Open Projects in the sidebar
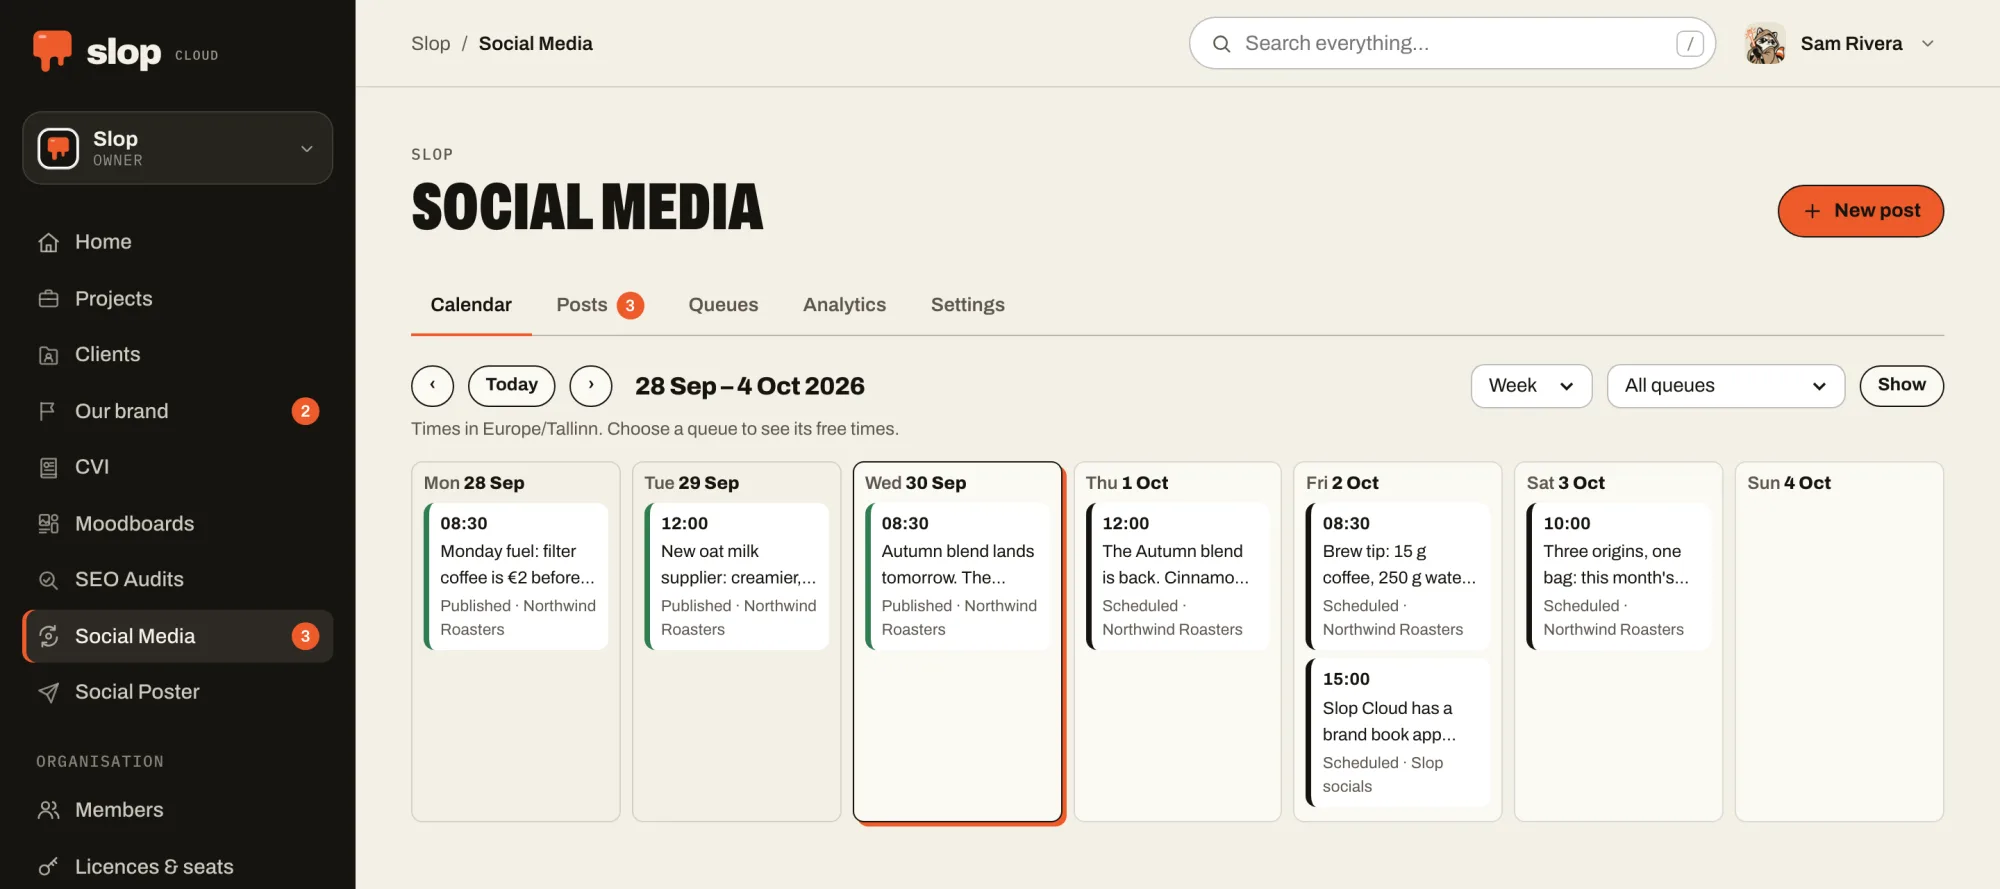2000x889 pixels. pyautogui.click(x=178, y=299)
